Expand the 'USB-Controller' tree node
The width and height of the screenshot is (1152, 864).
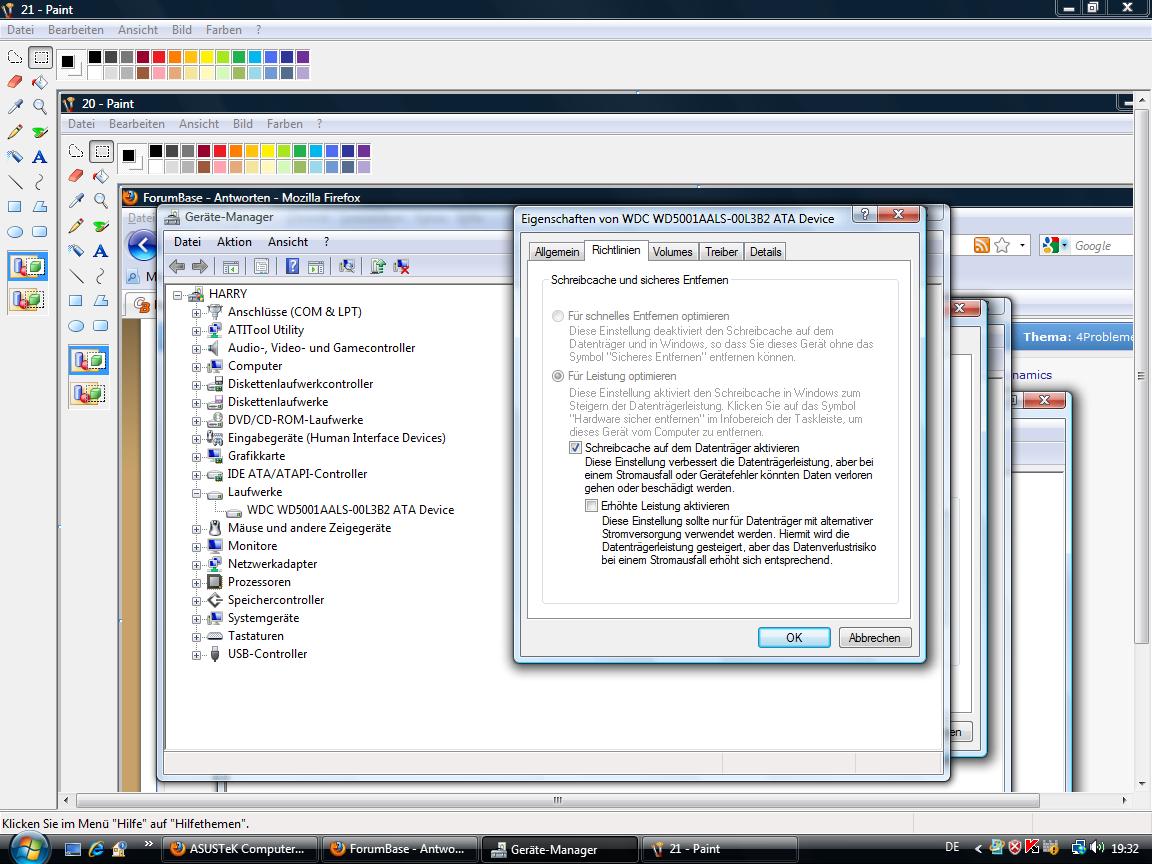click(x=196, y=655)
